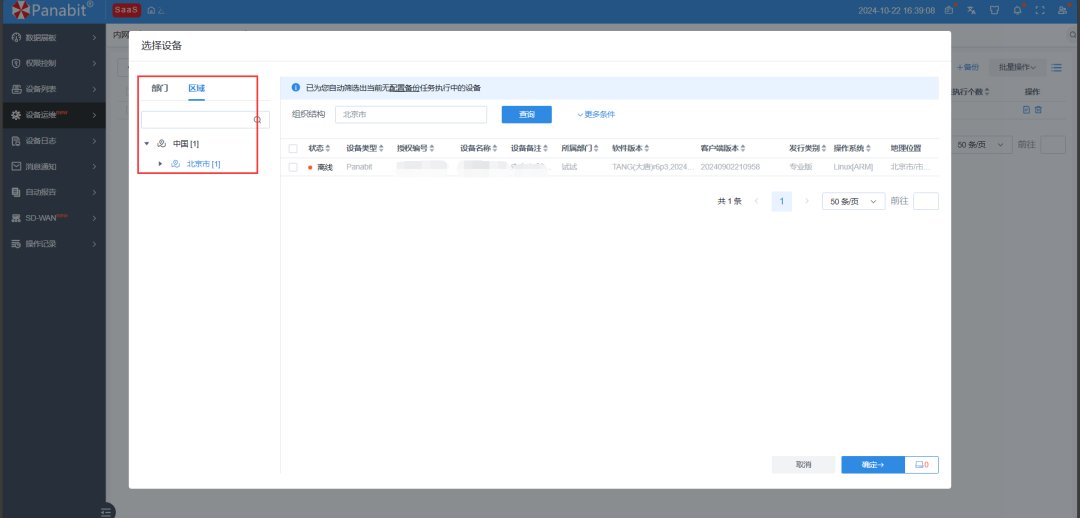
Task: Click the list icon beside 操作记录
Action: click(x=17, y=244)
